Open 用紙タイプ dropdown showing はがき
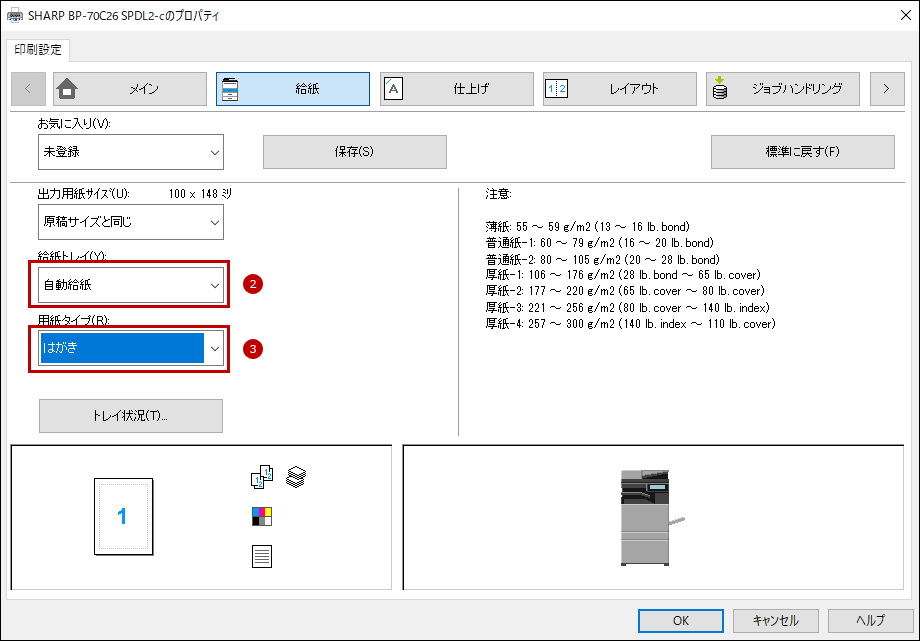This screenshot has width=920, height=641. pos(131,348)
